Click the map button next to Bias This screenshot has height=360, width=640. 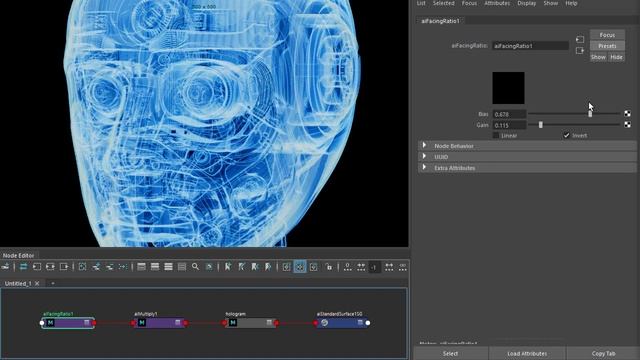(627, 114)
